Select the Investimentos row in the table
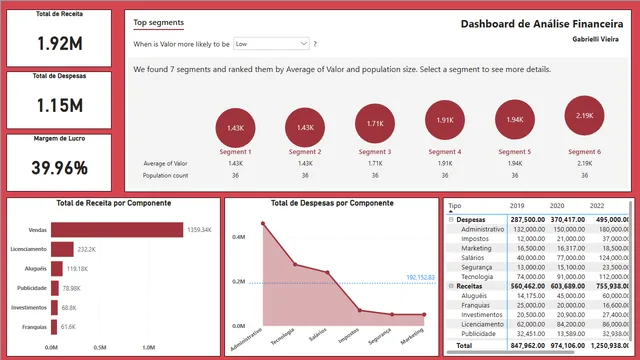The image size is (640, 360). coord(538,315)
